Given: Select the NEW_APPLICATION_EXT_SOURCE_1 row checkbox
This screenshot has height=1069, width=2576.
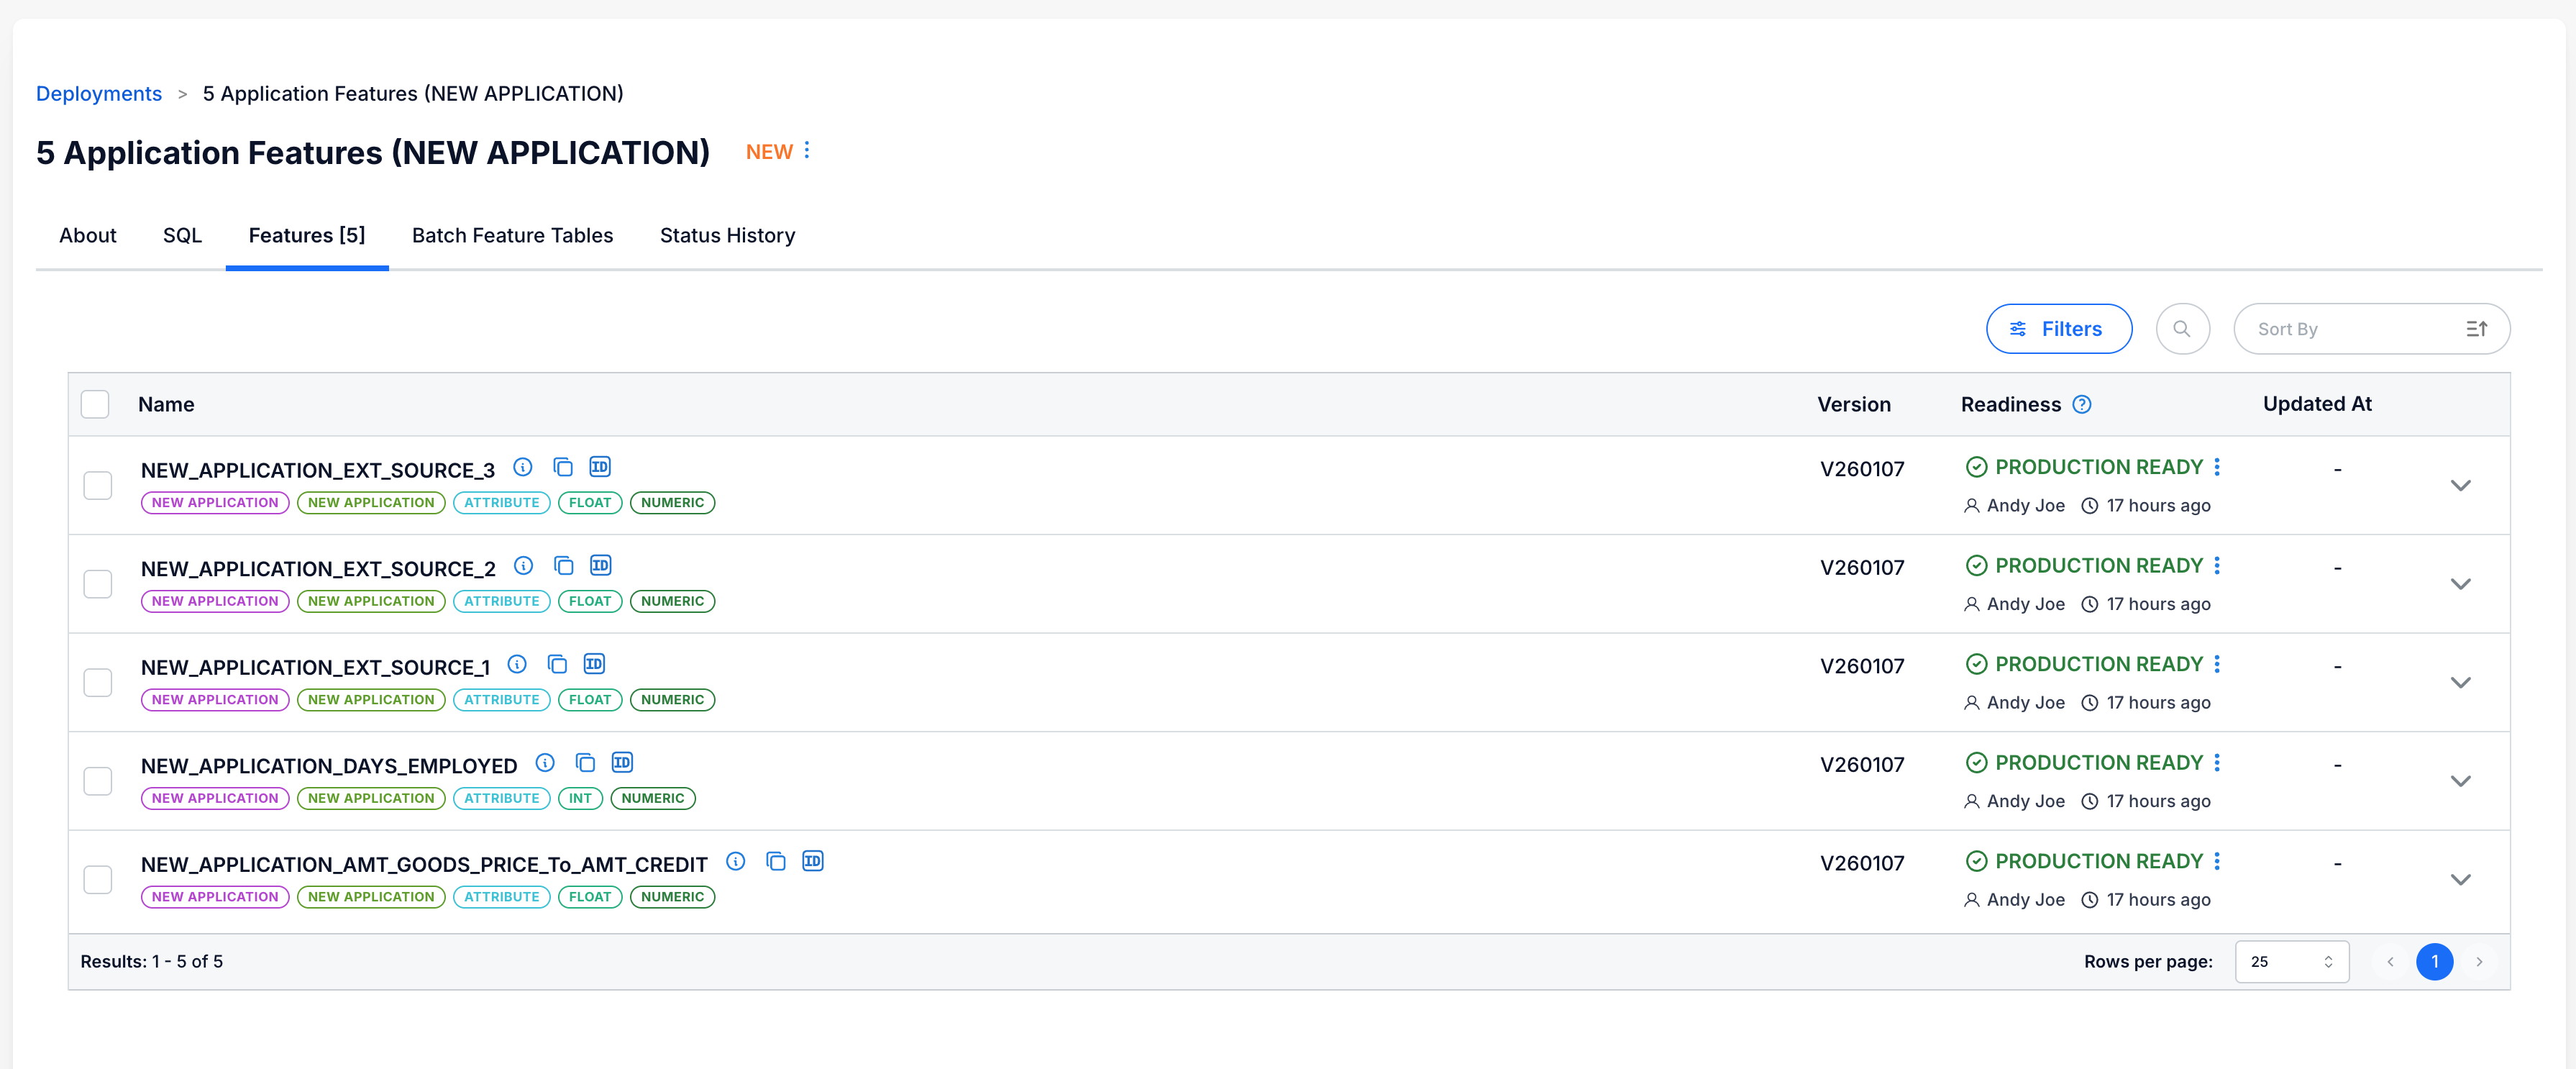Looking at the screenshot, I should coord(97,682).
